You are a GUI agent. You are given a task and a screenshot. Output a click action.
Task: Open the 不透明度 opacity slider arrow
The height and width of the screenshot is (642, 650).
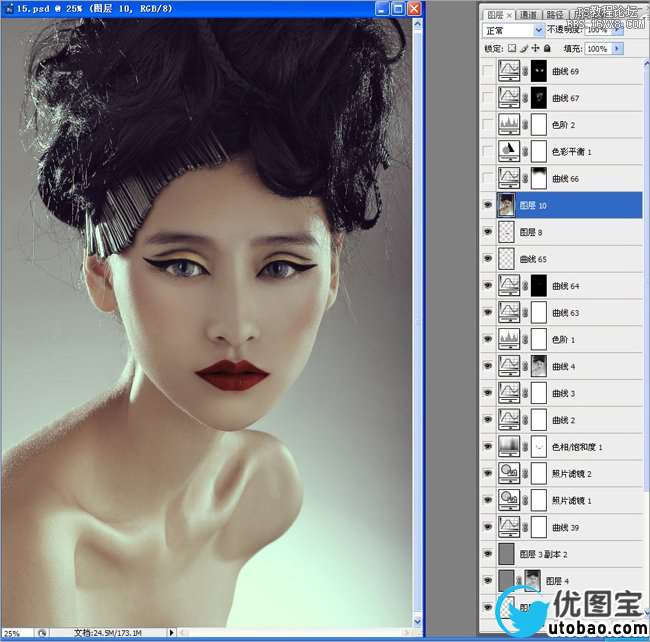coord(618,30)
